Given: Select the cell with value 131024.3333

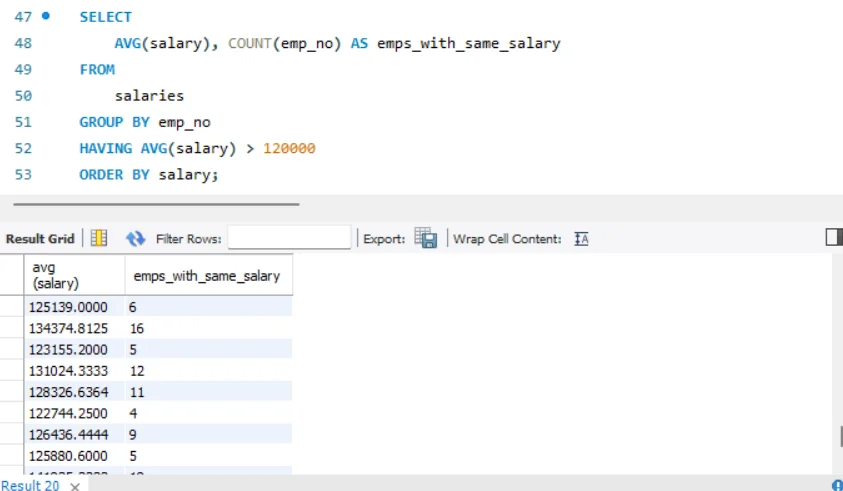Looking at the screenshot, I should coord(68,370).
